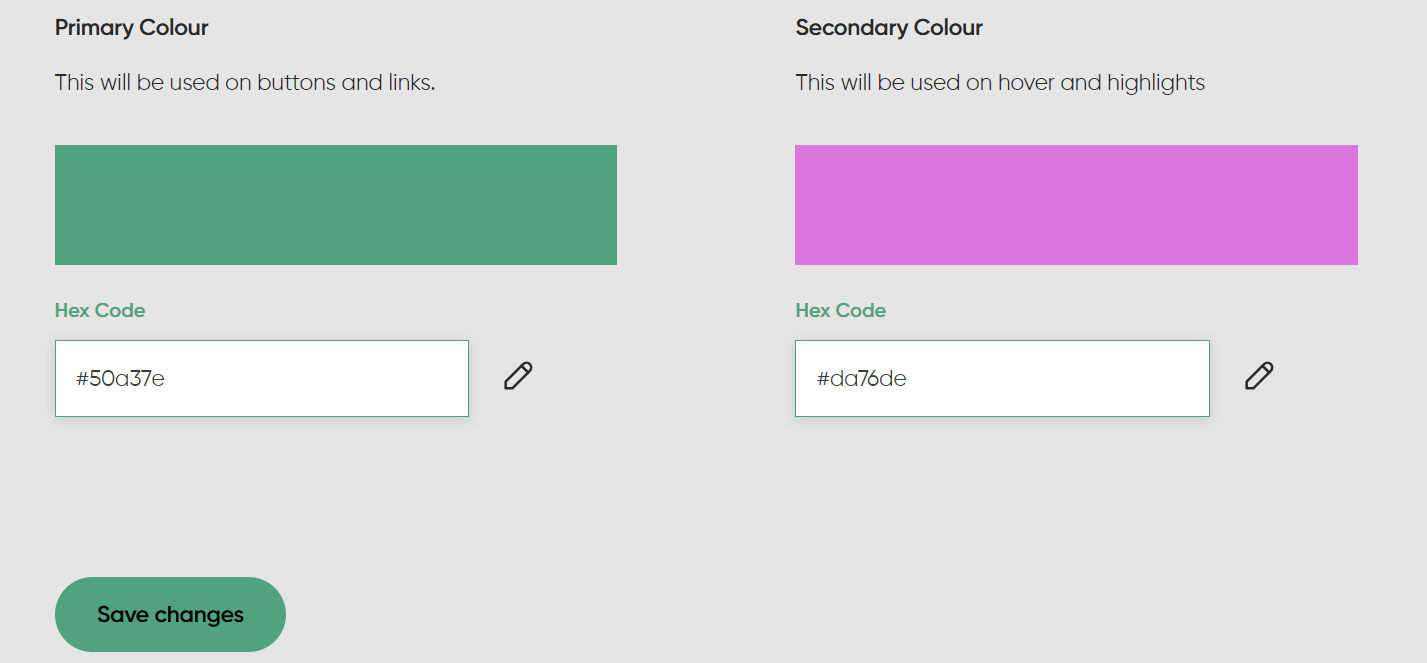
Task: Click the Hex Code label under the green swatch
Action: 100,311
